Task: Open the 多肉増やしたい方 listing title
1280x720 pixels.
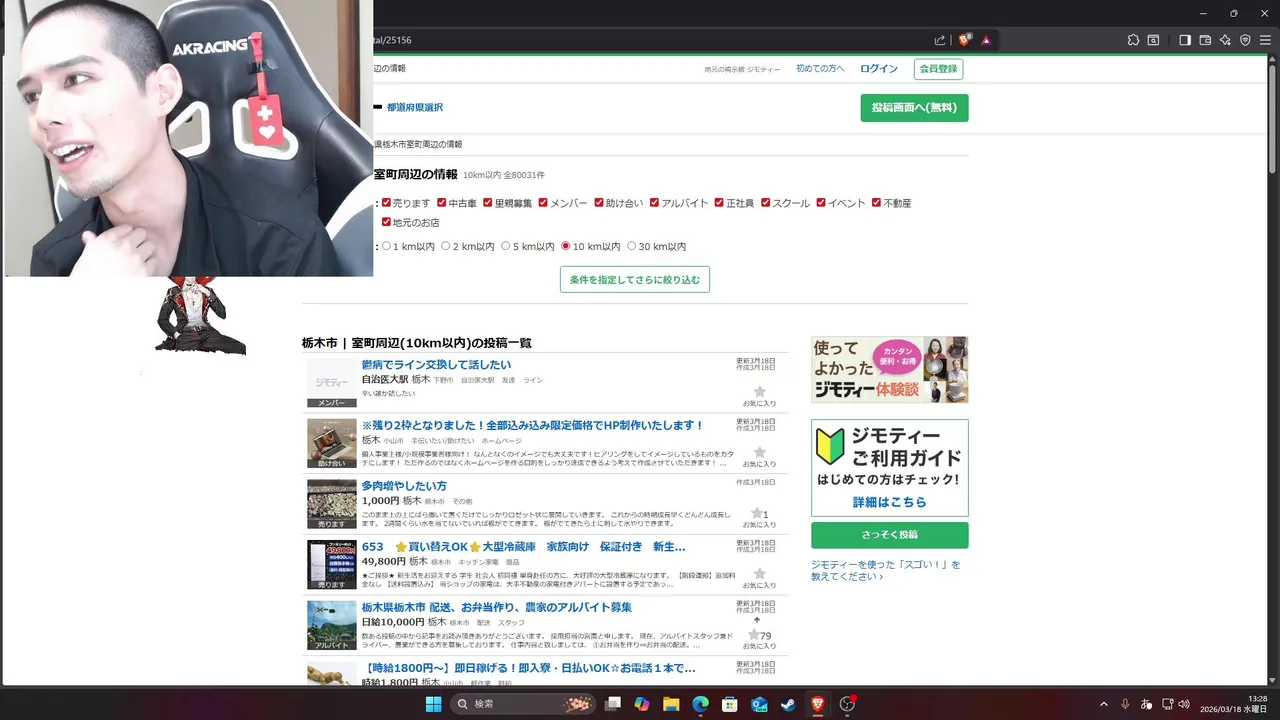Action: [404, 486]
